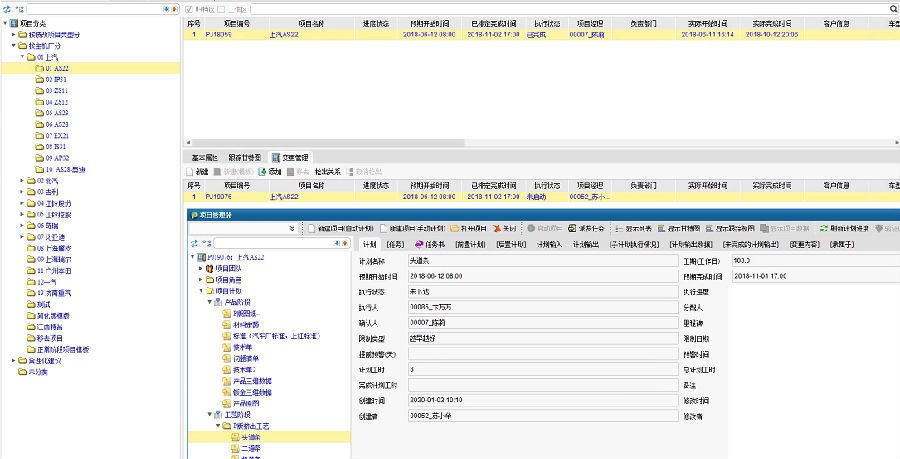Open the toolbar dropdown in 项目管理器 panel
Screen dimensions: 900x459
291,228
